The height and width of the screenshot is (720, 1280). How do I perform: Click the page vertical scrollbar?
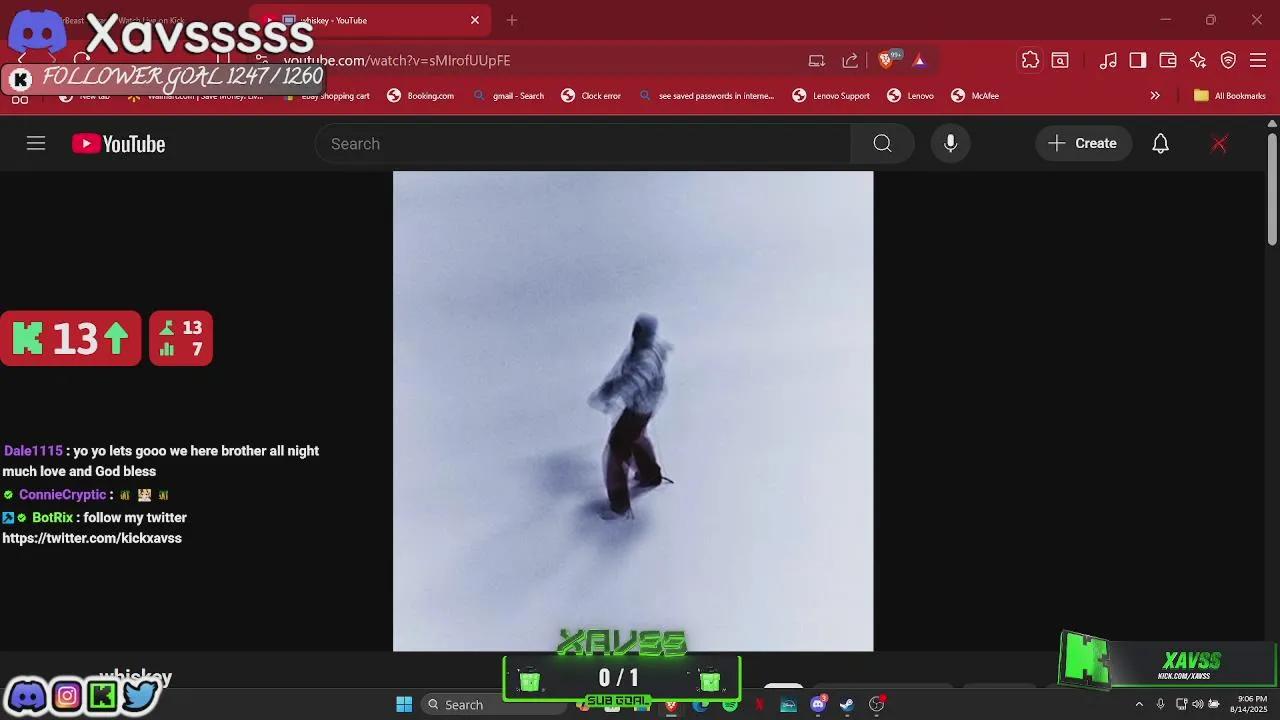tap(1272, 188)
